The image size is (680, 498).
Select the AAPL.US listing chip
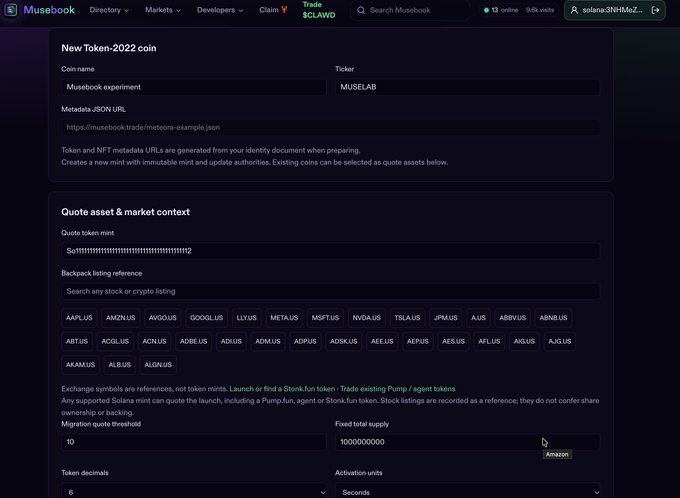(79, 318)
